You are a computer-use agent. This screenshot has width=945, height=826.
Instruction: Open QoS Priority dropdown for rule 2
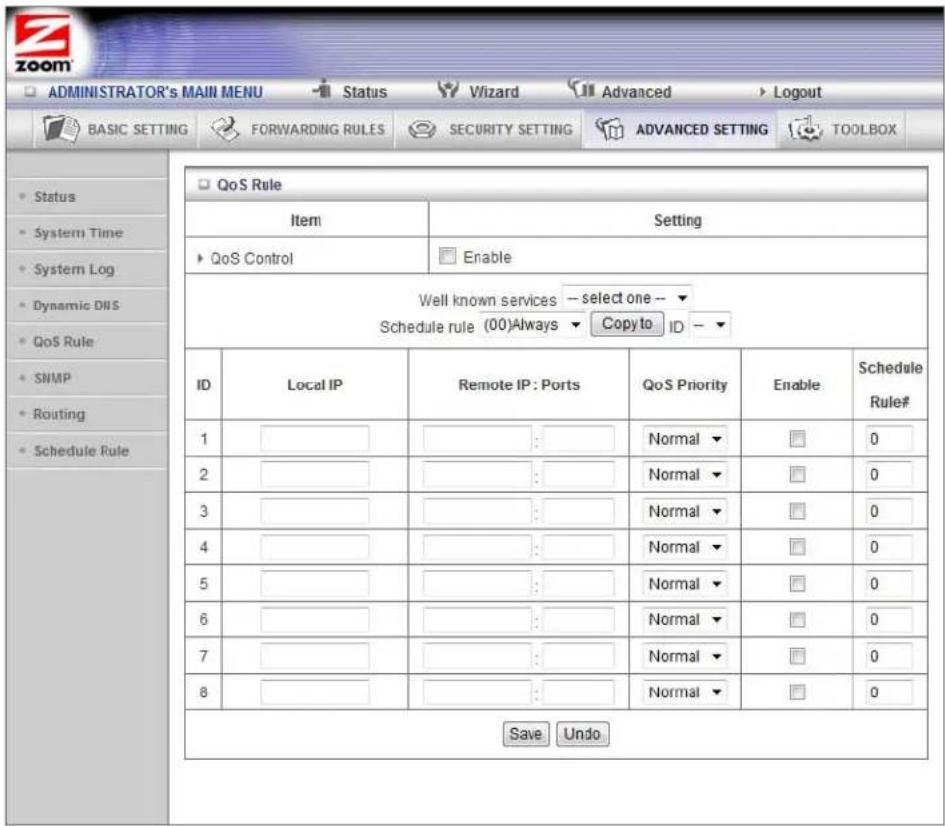tap(684, 475)
